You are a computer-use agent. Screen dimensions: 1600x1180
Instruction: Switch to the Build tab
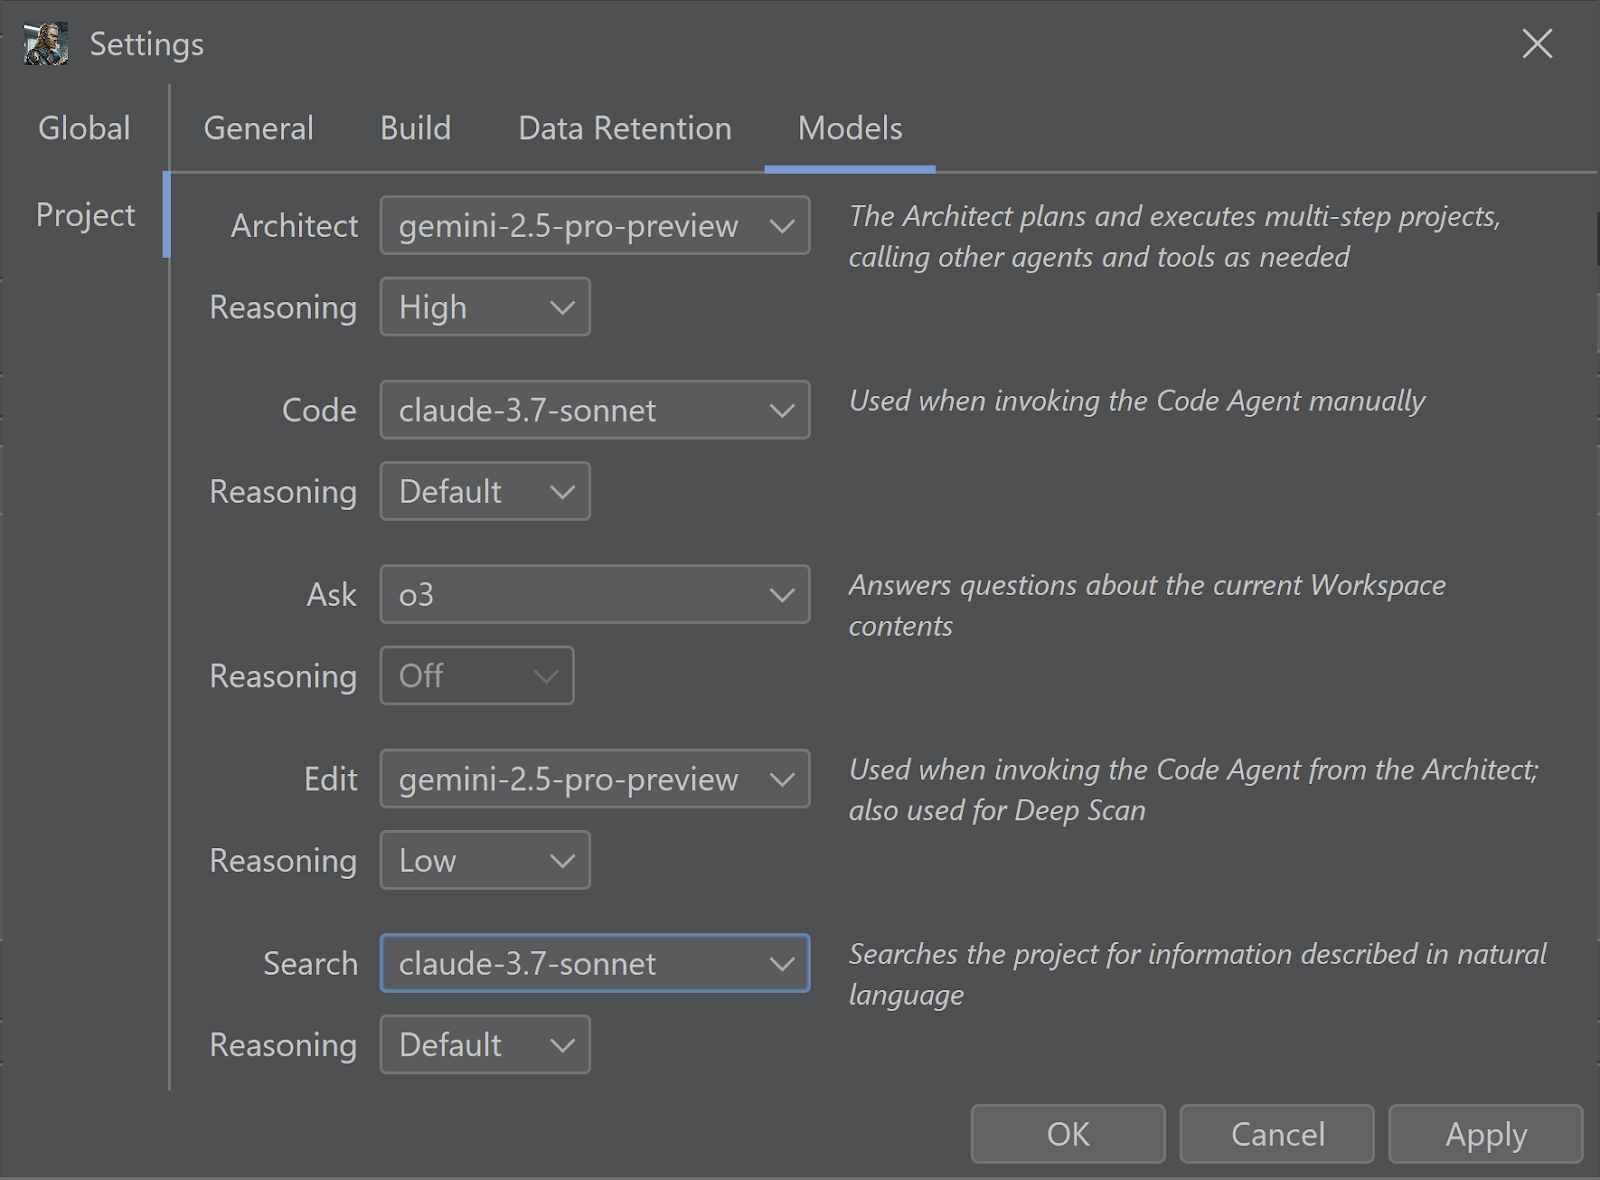pyautogui.click(x=415, y=129)
